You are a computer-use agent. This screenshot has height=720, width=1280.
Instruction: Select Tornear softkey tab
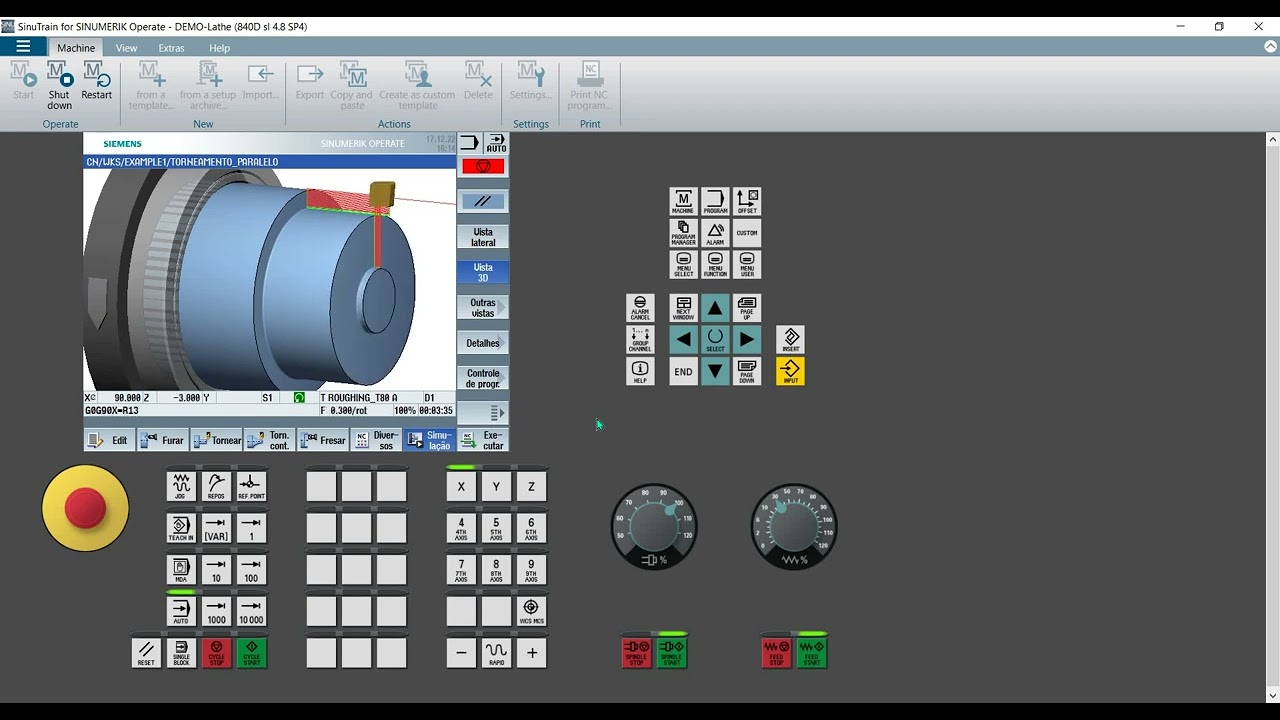coord(216,440)
